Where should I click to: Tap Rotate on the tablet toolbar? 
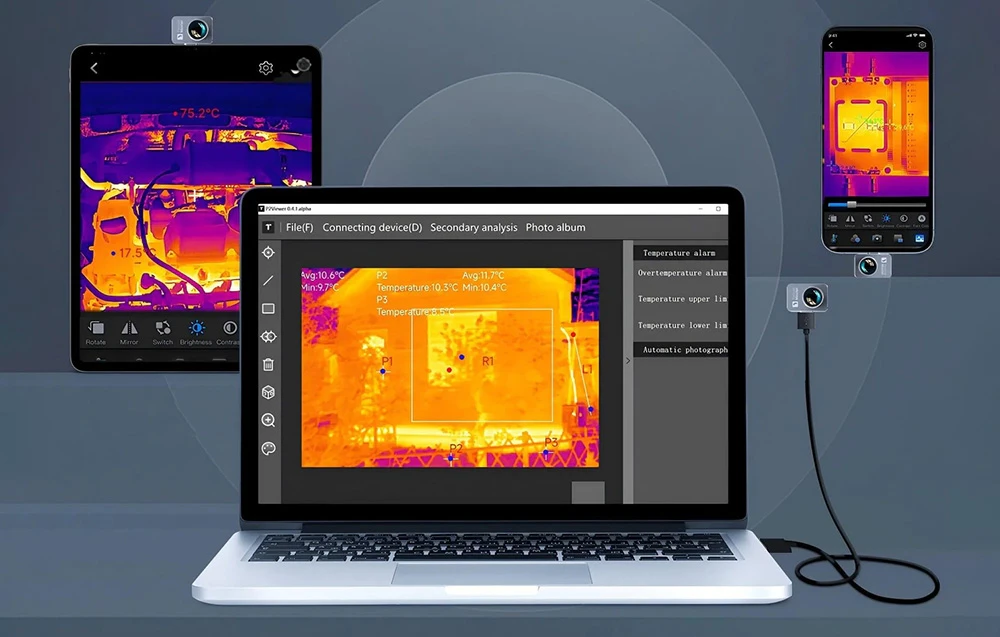pos(96,333)
